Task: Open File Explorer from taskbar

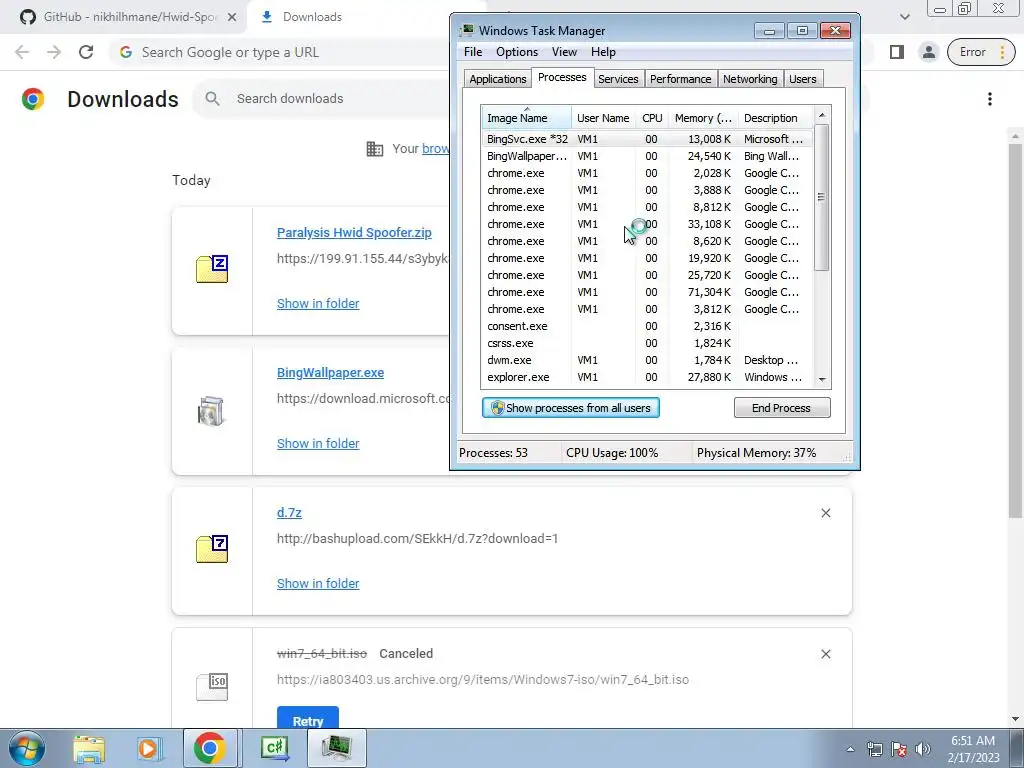Action: click(89, 748)
